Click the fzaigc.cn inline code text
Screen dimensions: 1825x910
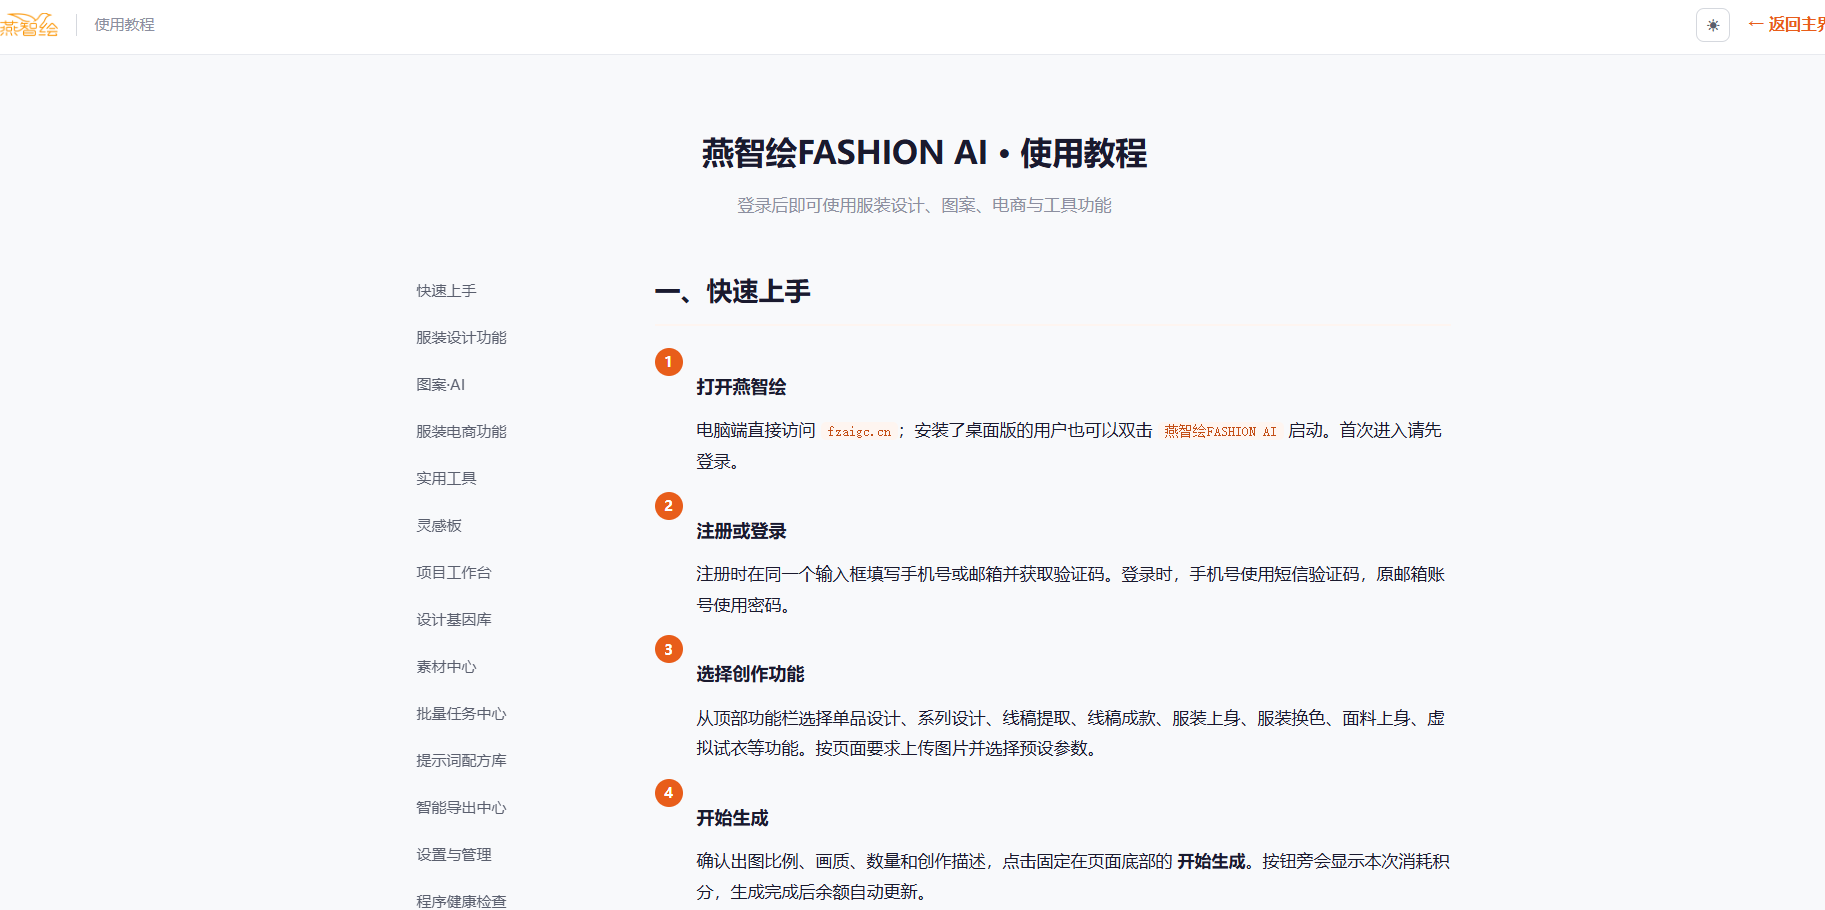(x=859, y=431)
